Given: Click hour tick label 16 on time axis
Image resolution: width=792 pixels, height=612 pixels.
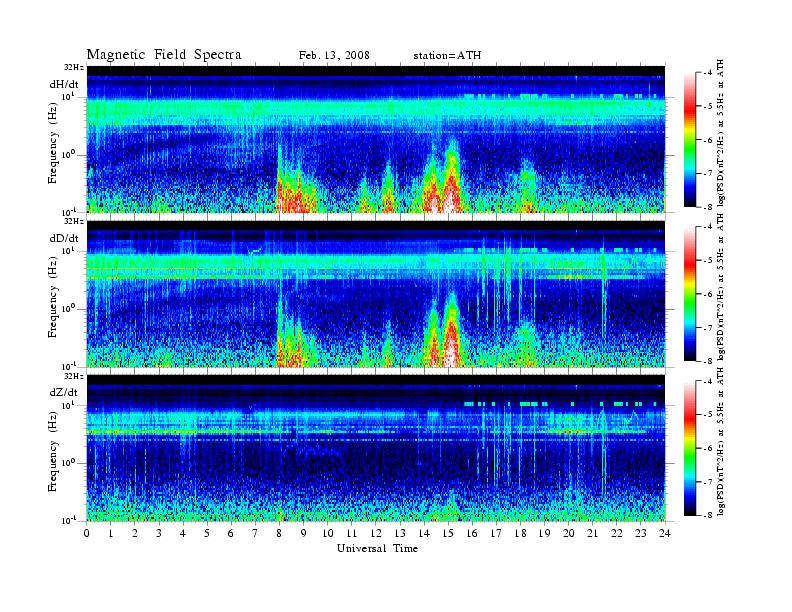Looking at the screenshot, I should pos(472,533).
